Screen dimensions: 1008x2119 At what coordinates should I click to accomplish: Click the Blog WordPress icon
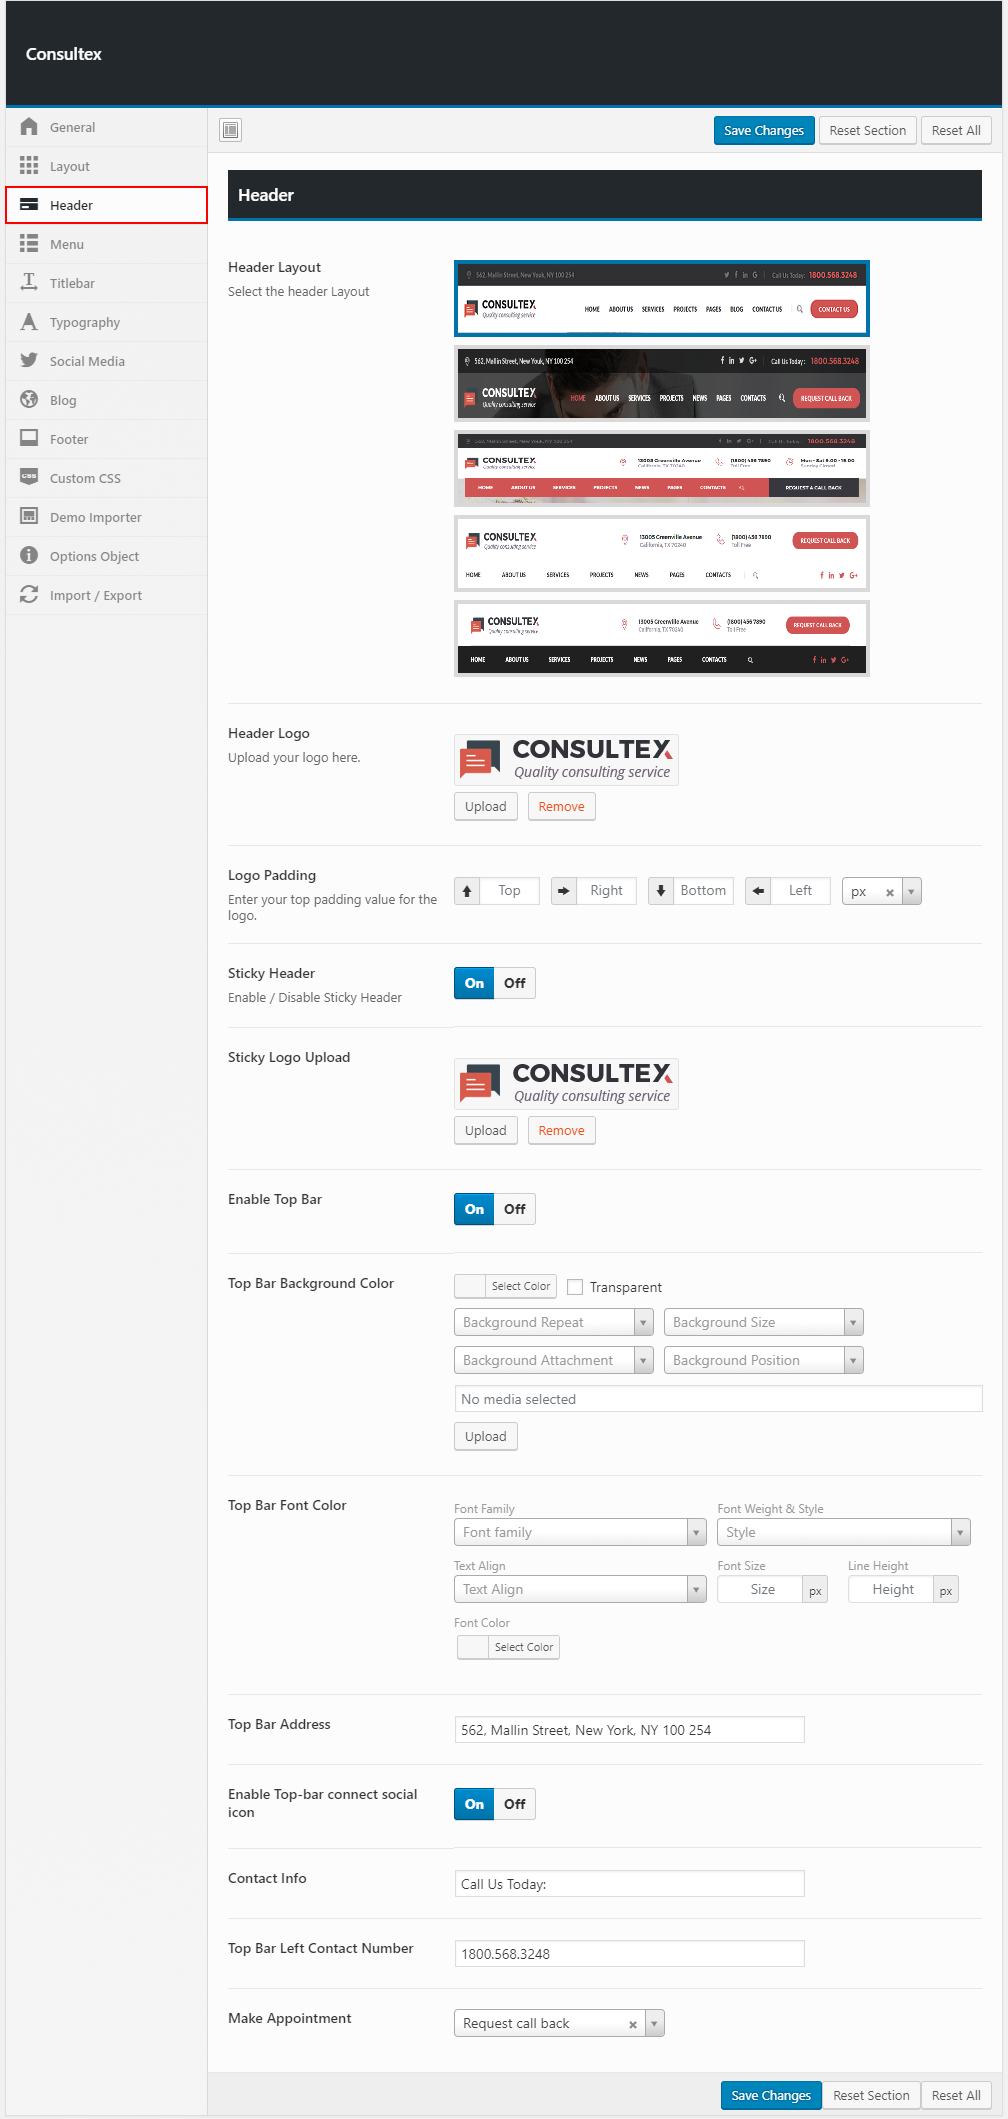click(x=29, y=400)
